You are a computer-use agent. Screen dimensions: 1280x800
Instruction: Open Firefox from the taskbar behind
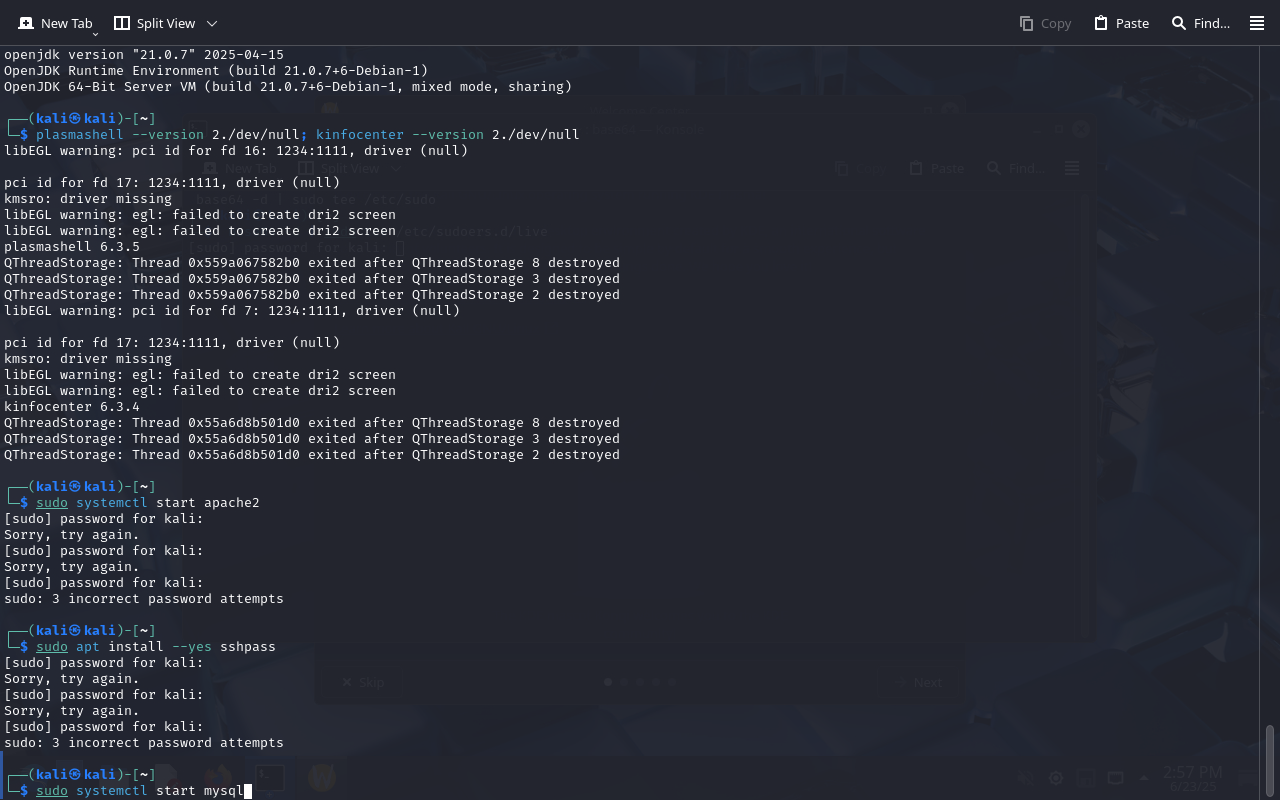(217, 776)
